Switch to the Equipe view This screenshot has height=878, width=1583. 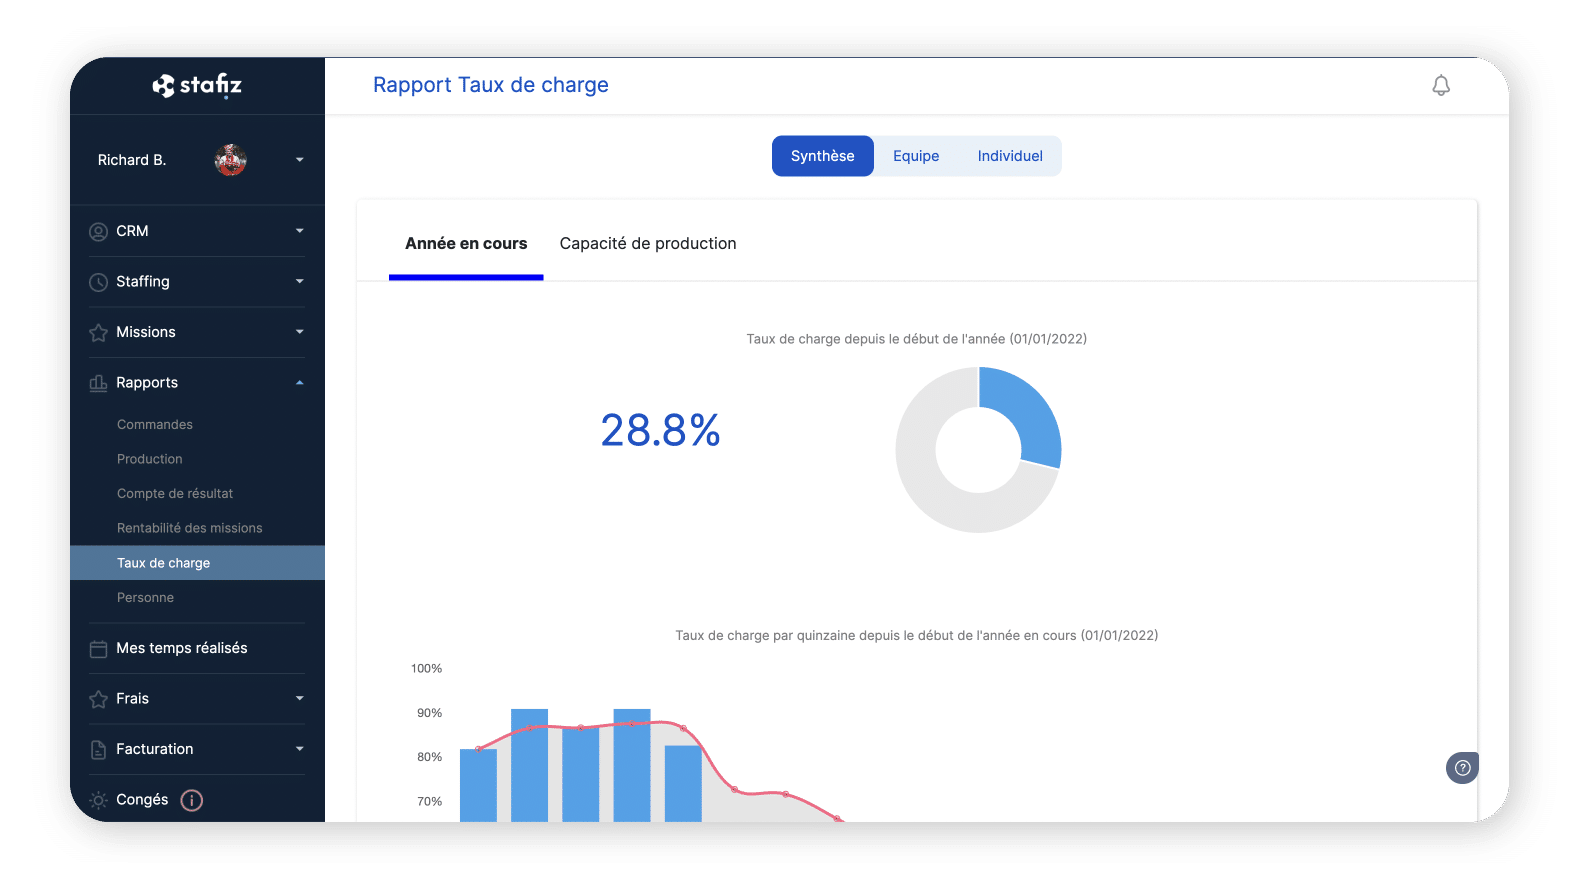(x=916, y=156)
